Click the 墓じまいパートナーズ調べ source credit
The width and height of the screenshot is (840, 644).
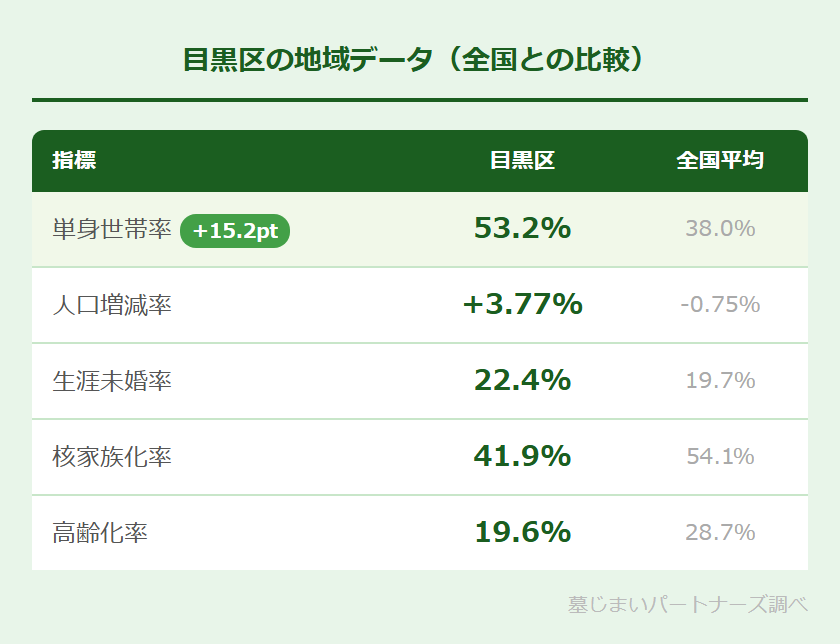click(x=687, y=605)
